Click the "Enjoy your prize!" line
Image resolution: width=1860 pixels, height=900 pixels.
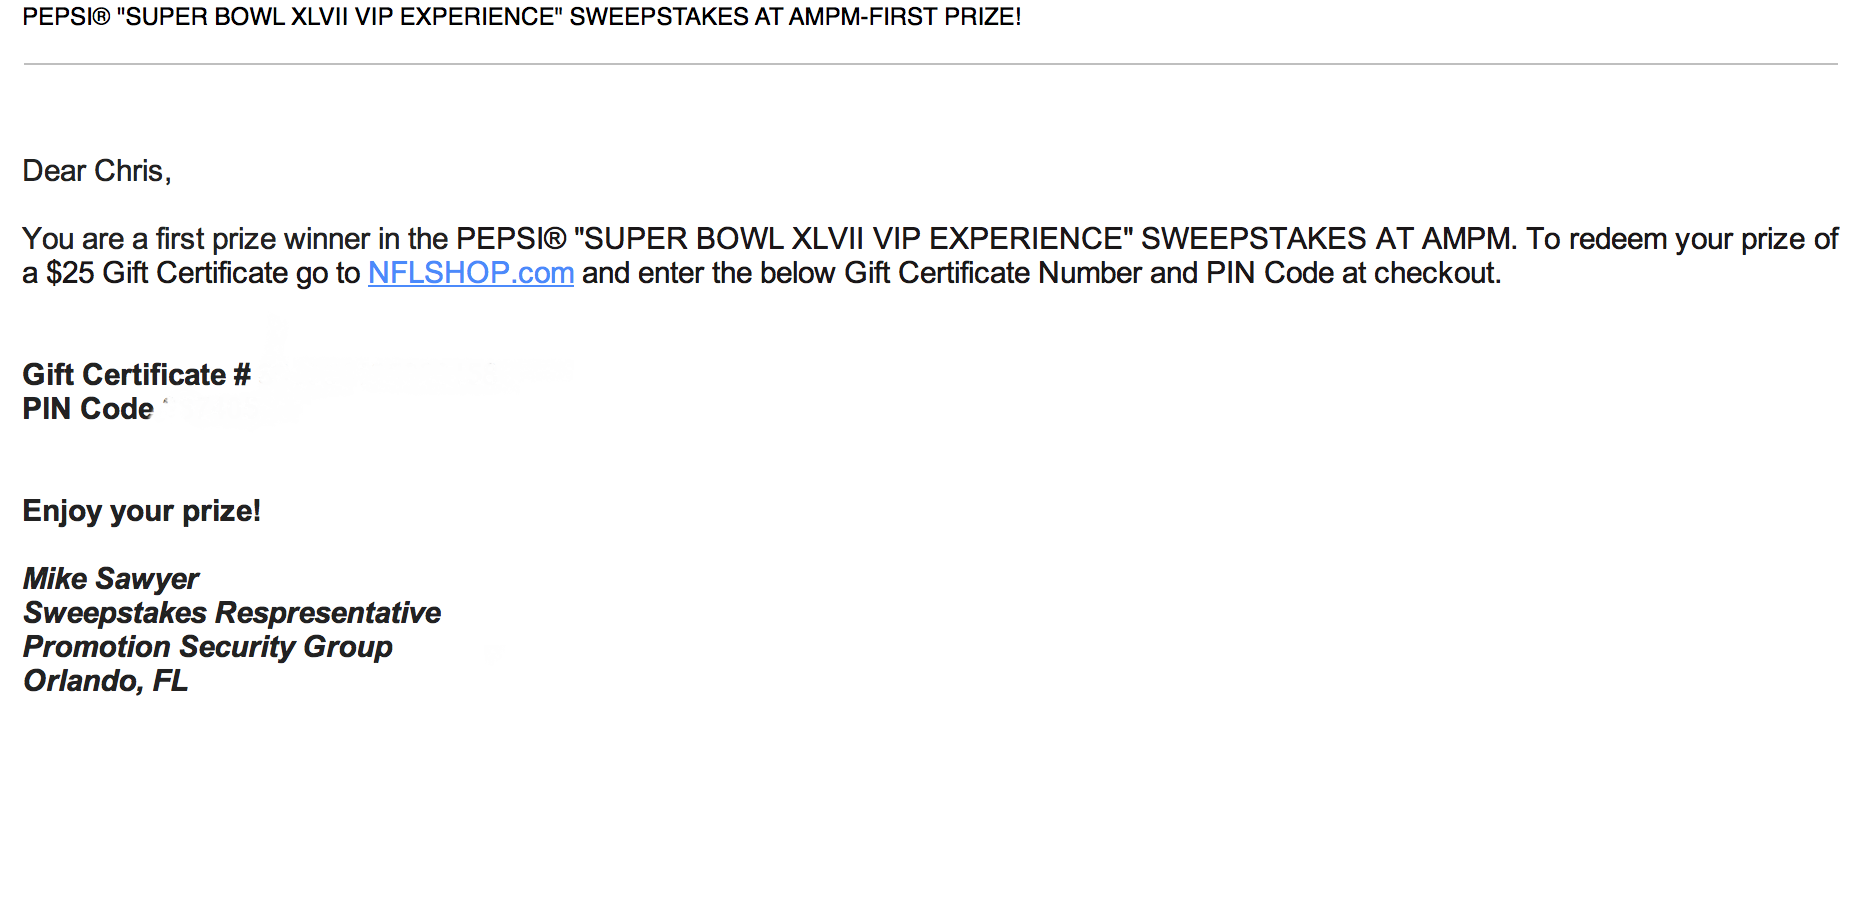[141, 511]
